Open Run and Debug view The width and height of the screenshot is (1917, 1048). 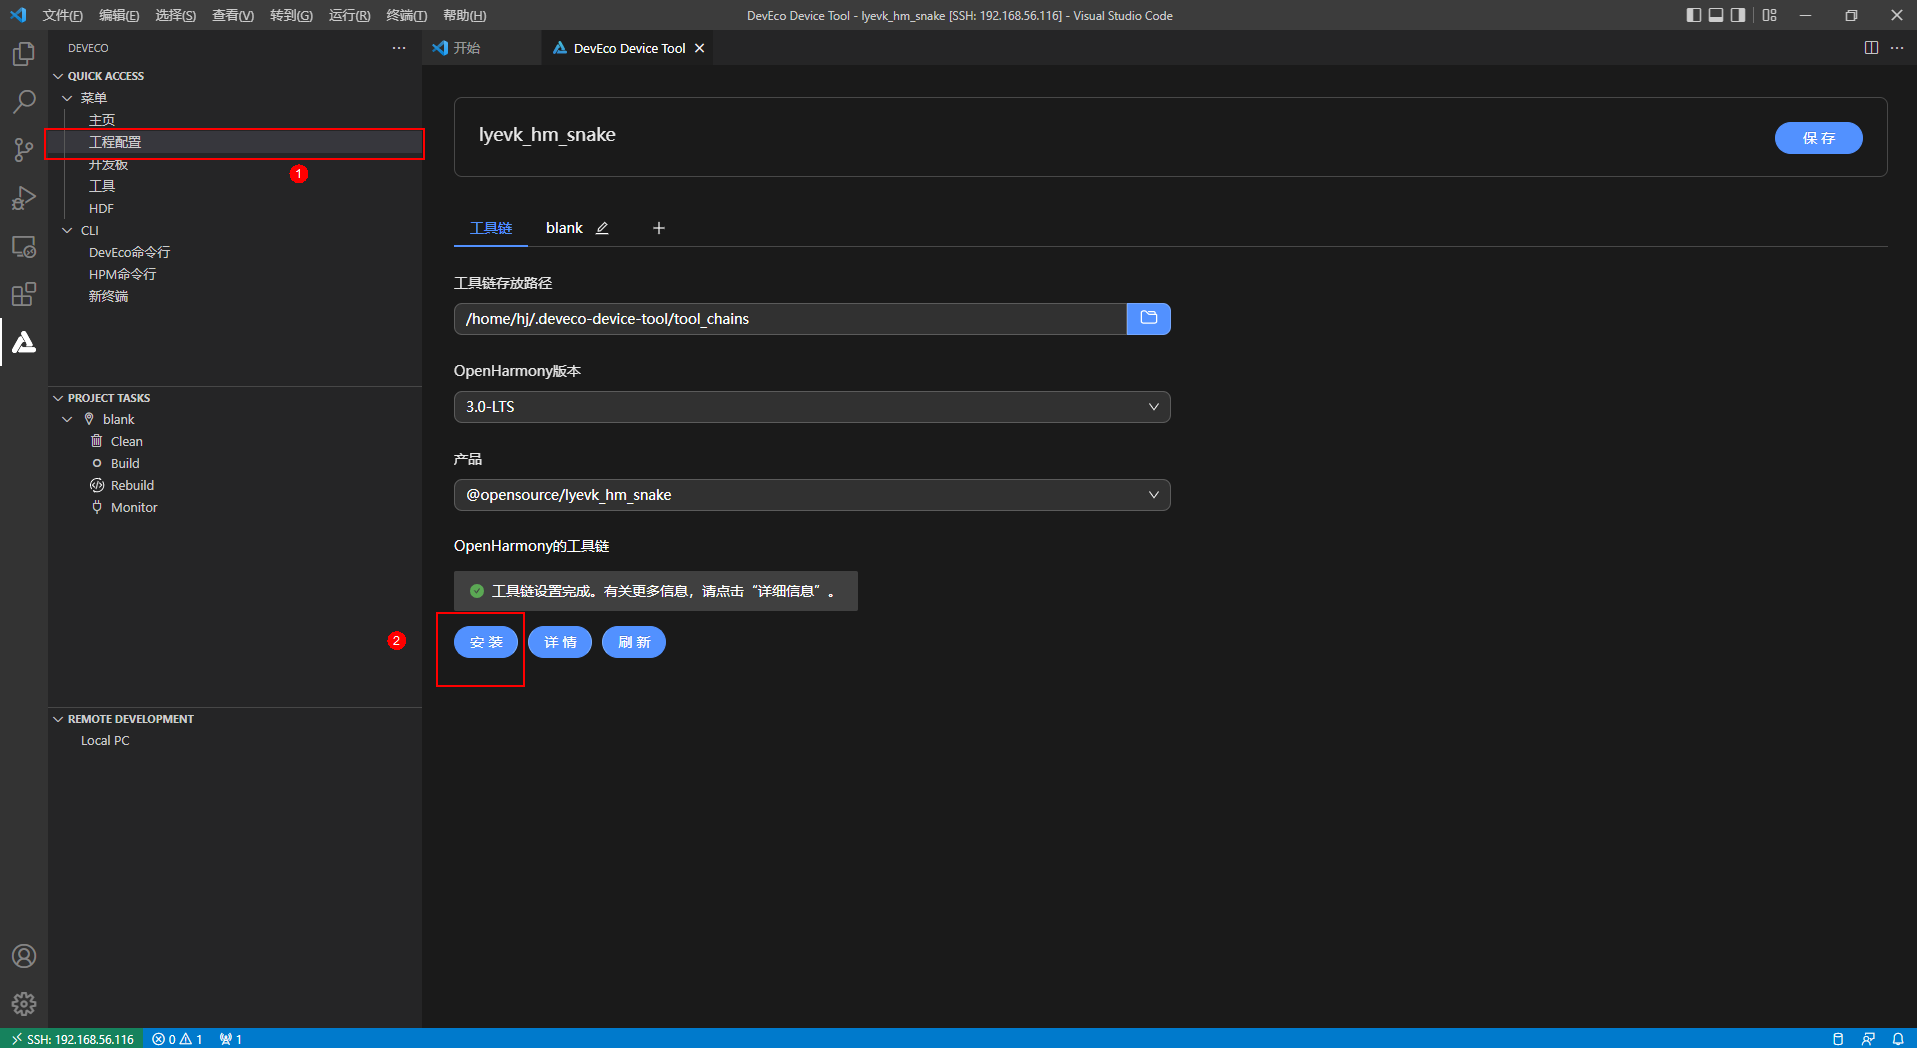pos(24,198)
